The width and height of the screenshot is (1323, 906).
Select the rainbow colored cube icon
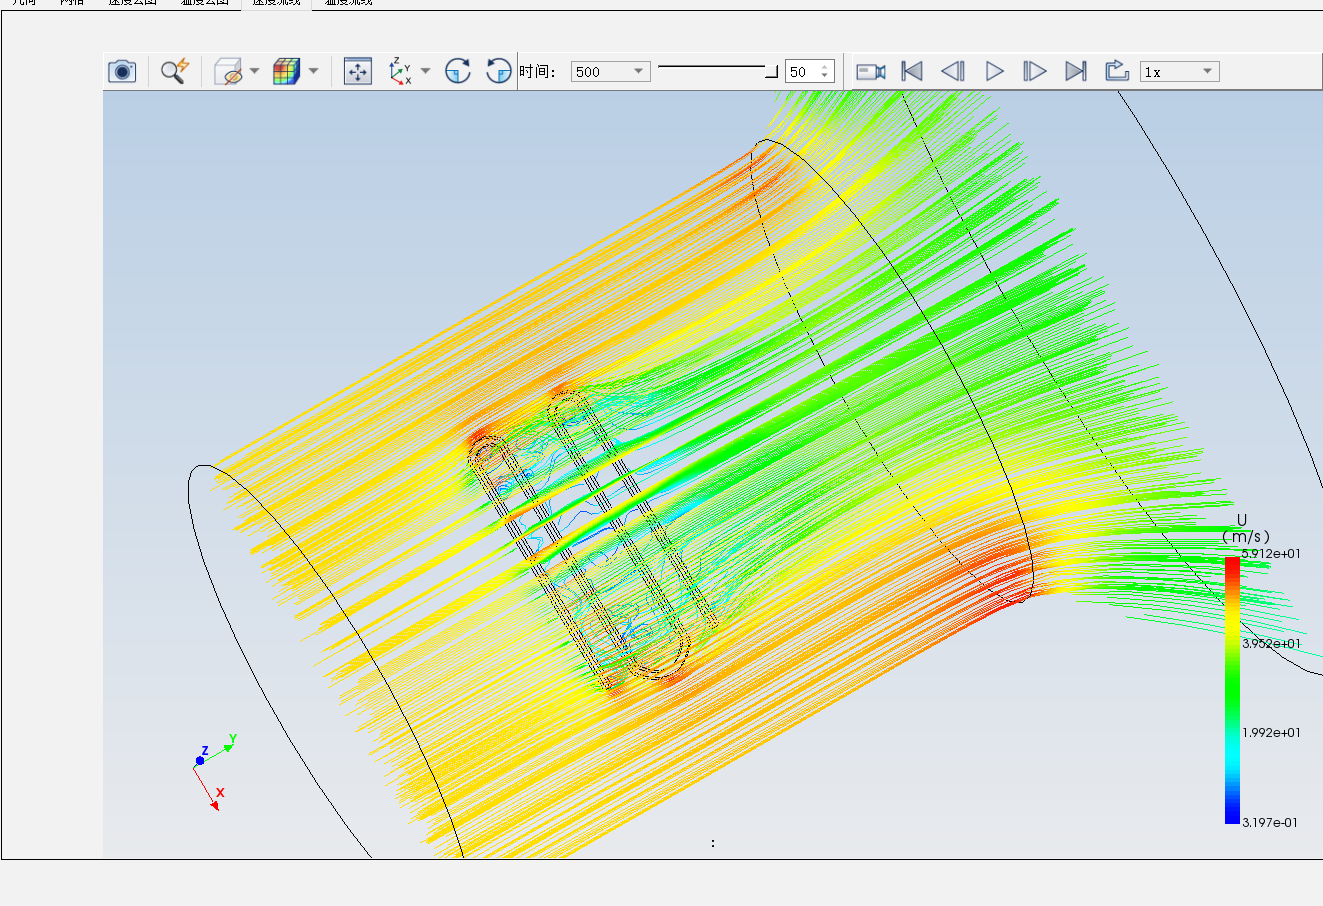[x=287, y=71]
